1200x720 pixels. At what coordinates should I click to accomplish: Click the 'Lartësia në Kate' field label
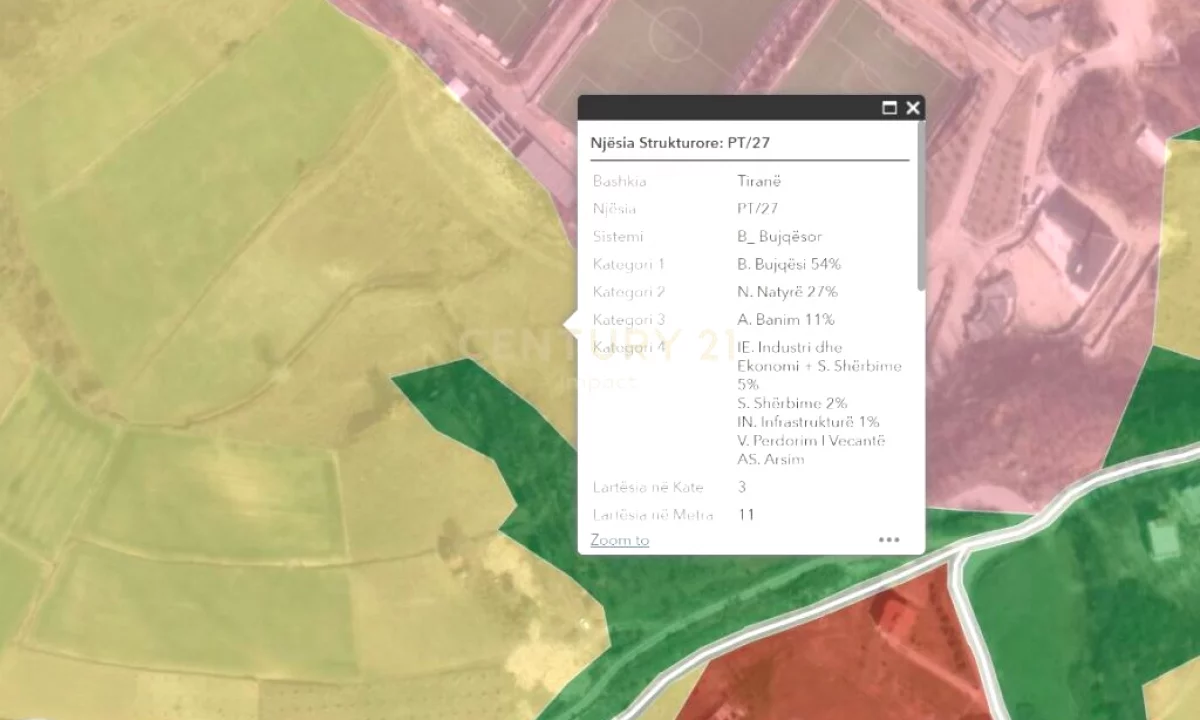[647, 487]
